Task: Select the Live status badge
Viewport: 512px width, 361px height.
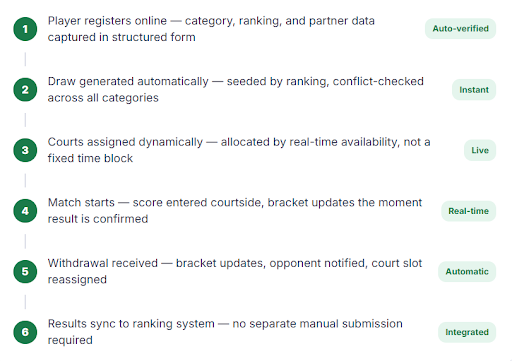Action: (x=480, y=150)
